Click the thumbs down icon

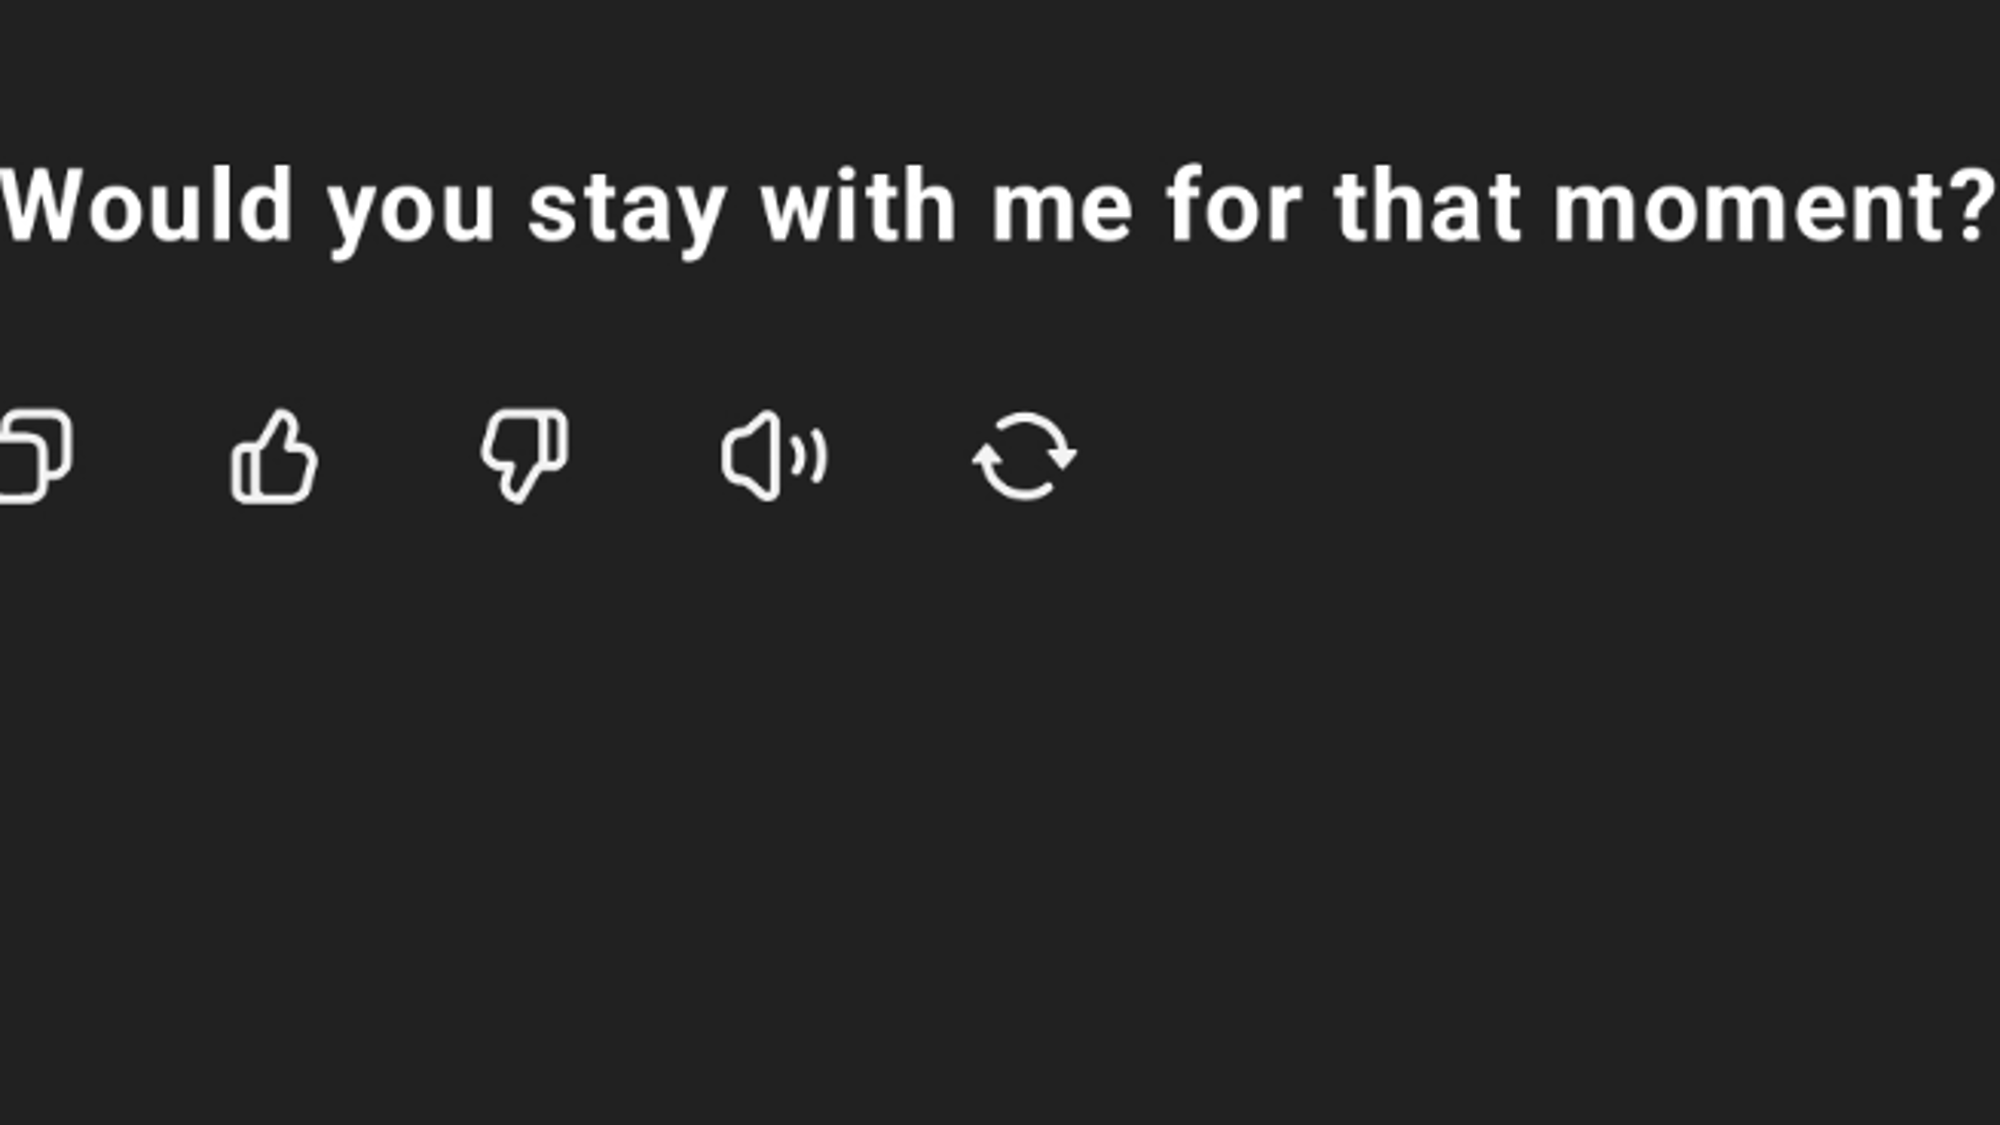(x=524, y=455)
